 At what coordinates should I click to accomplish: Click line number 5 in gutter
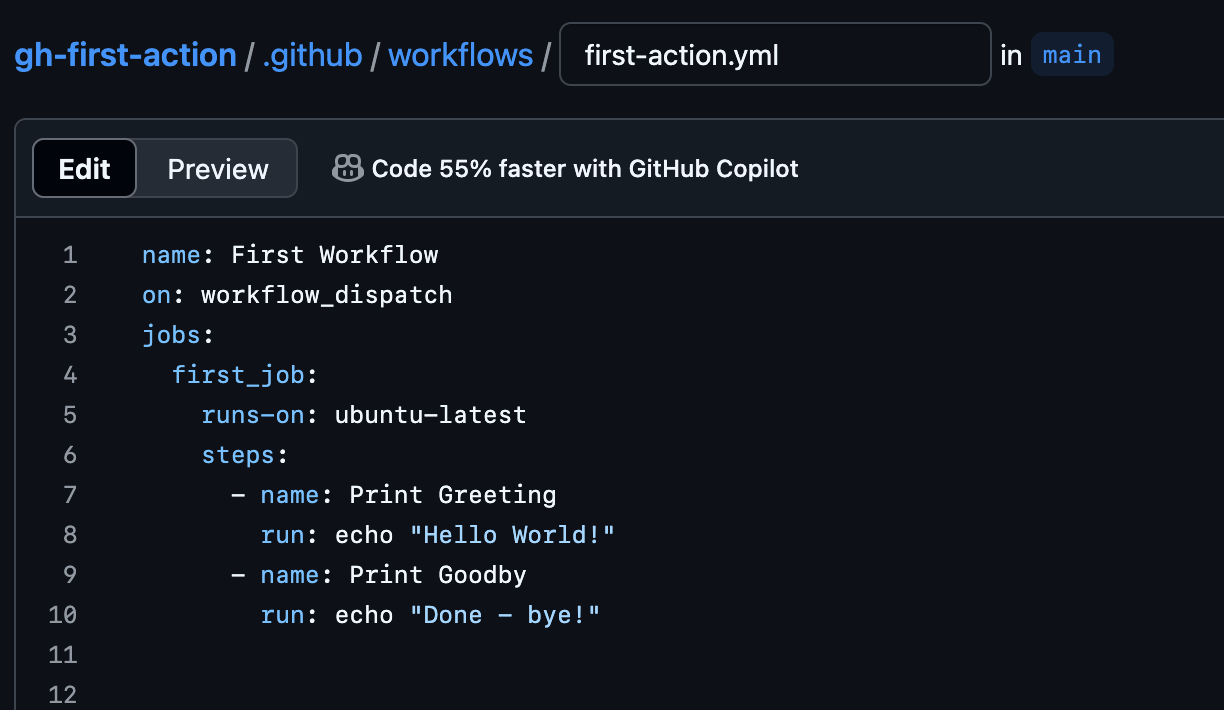(x=69, y=415)
